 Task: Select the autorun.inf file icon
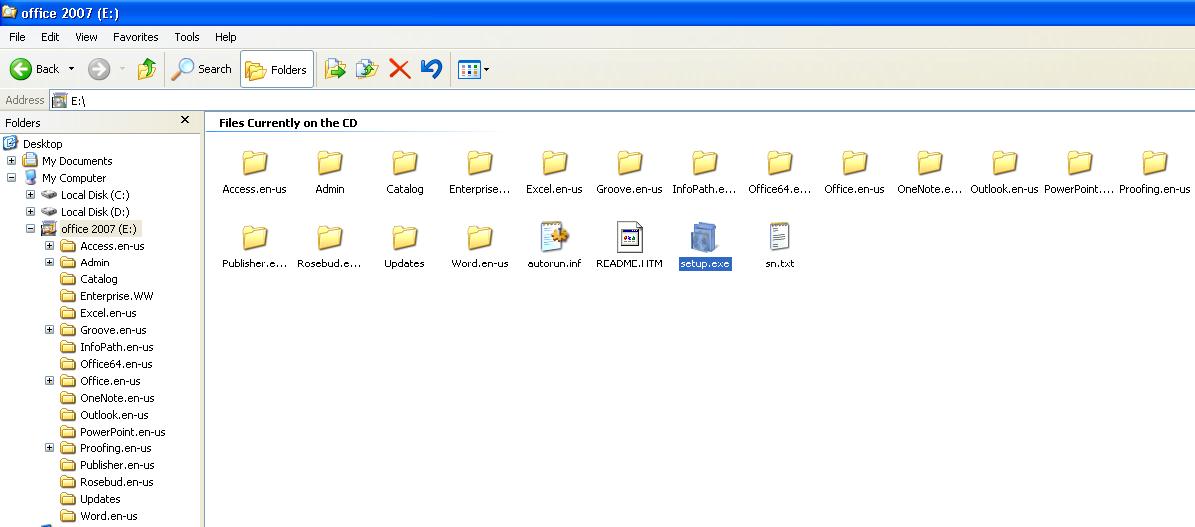coord(554,237)
